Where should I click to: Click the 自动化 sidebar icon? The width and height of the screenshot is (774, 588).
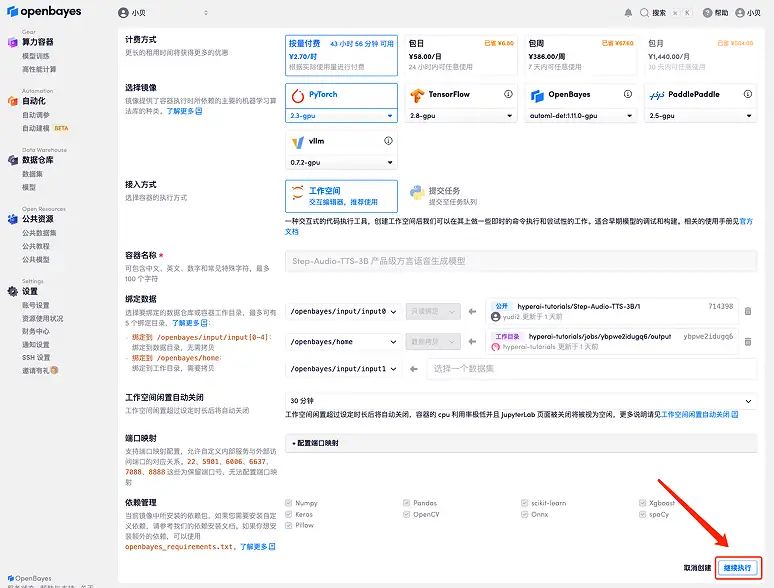tap(12, 101)
